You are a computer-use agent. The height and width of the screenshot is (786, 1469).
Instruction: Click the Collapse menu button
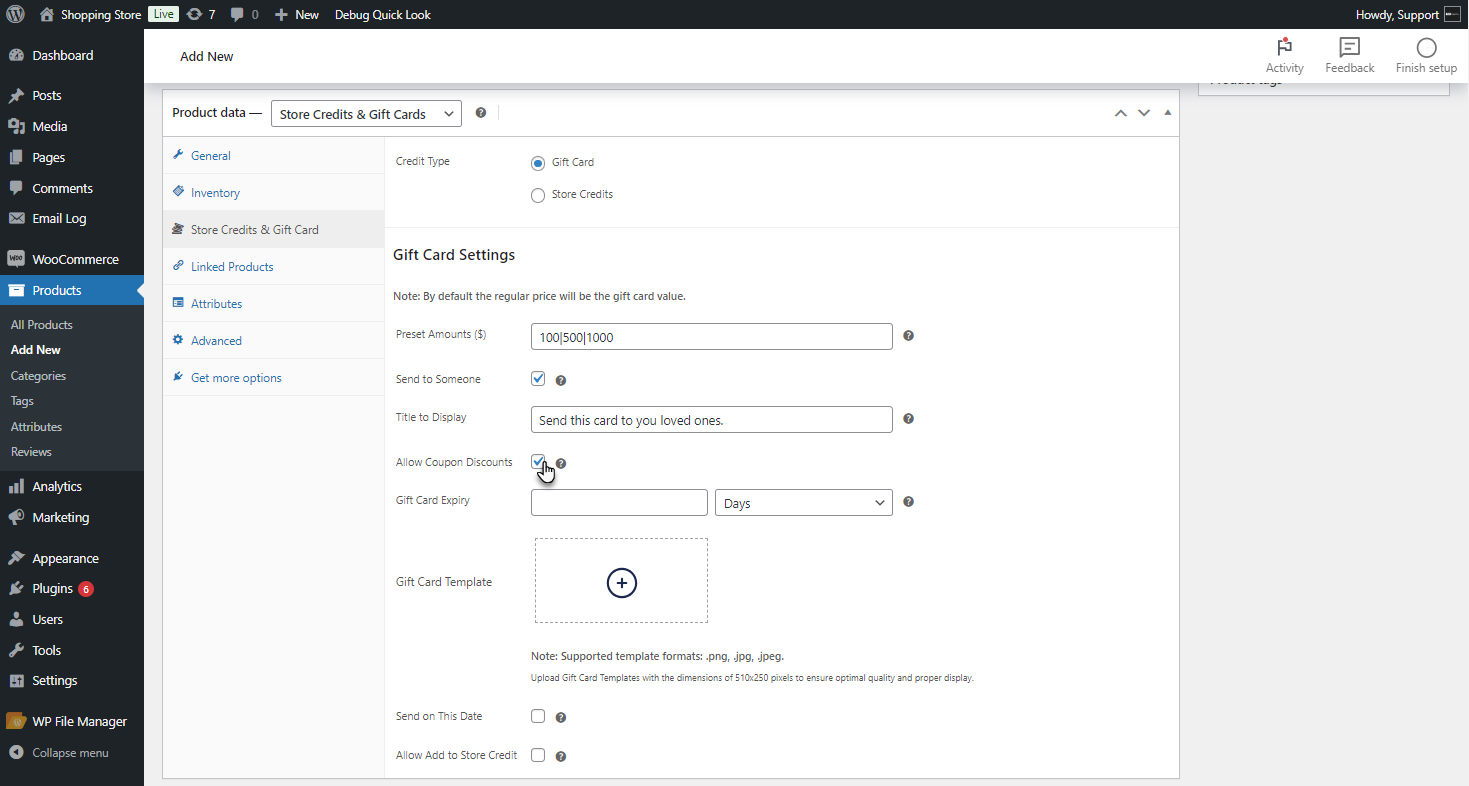72,752
